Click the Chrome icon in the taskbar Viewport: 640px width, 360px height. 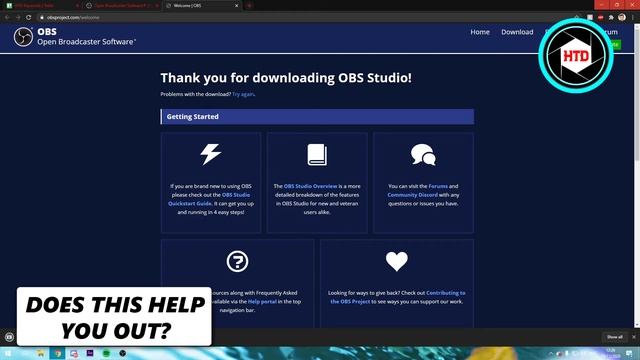coord(58,353)
